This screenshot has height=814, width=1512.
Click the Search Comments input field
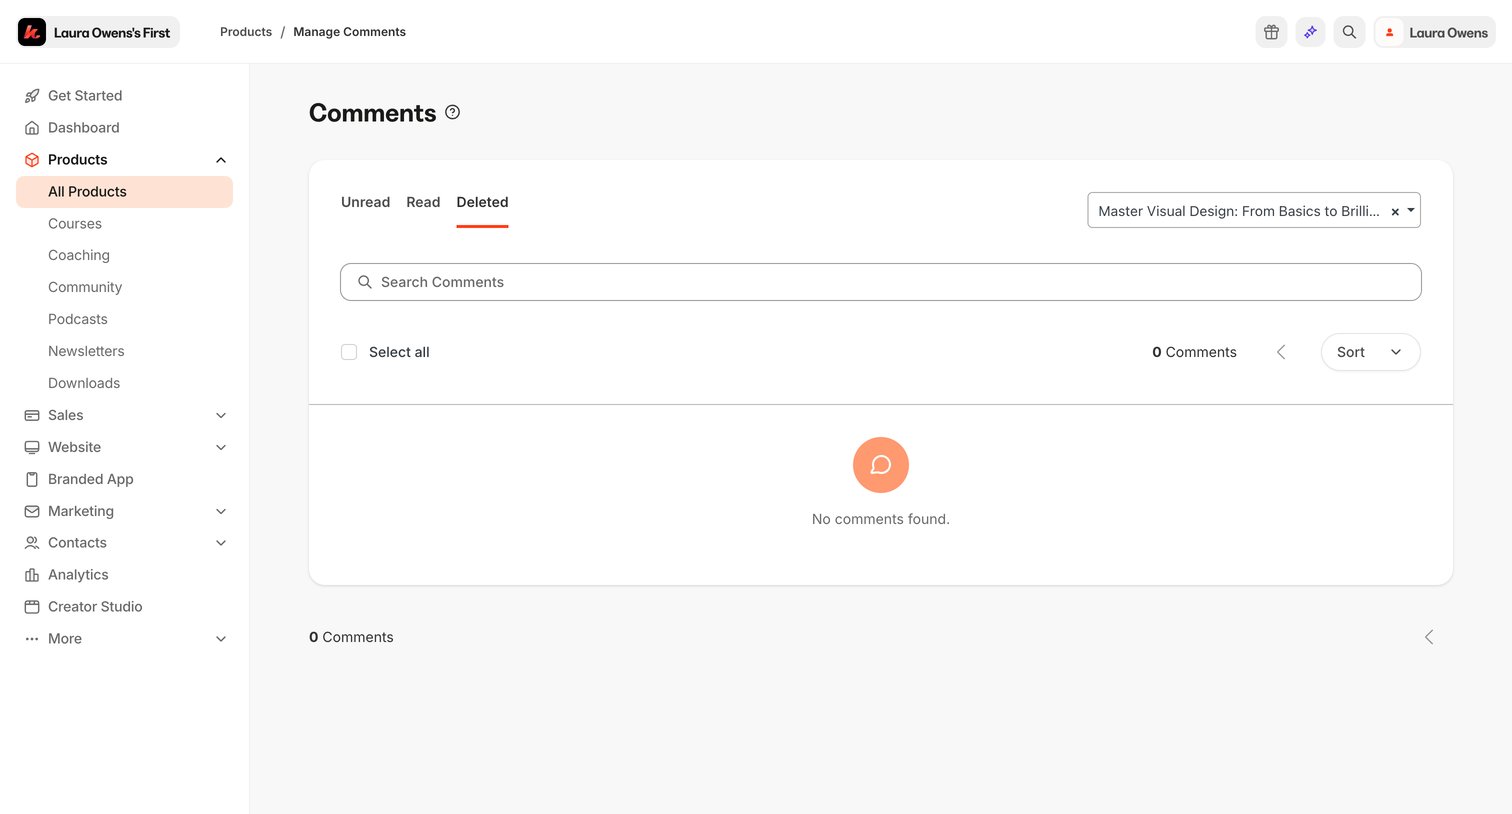point(880,282)
